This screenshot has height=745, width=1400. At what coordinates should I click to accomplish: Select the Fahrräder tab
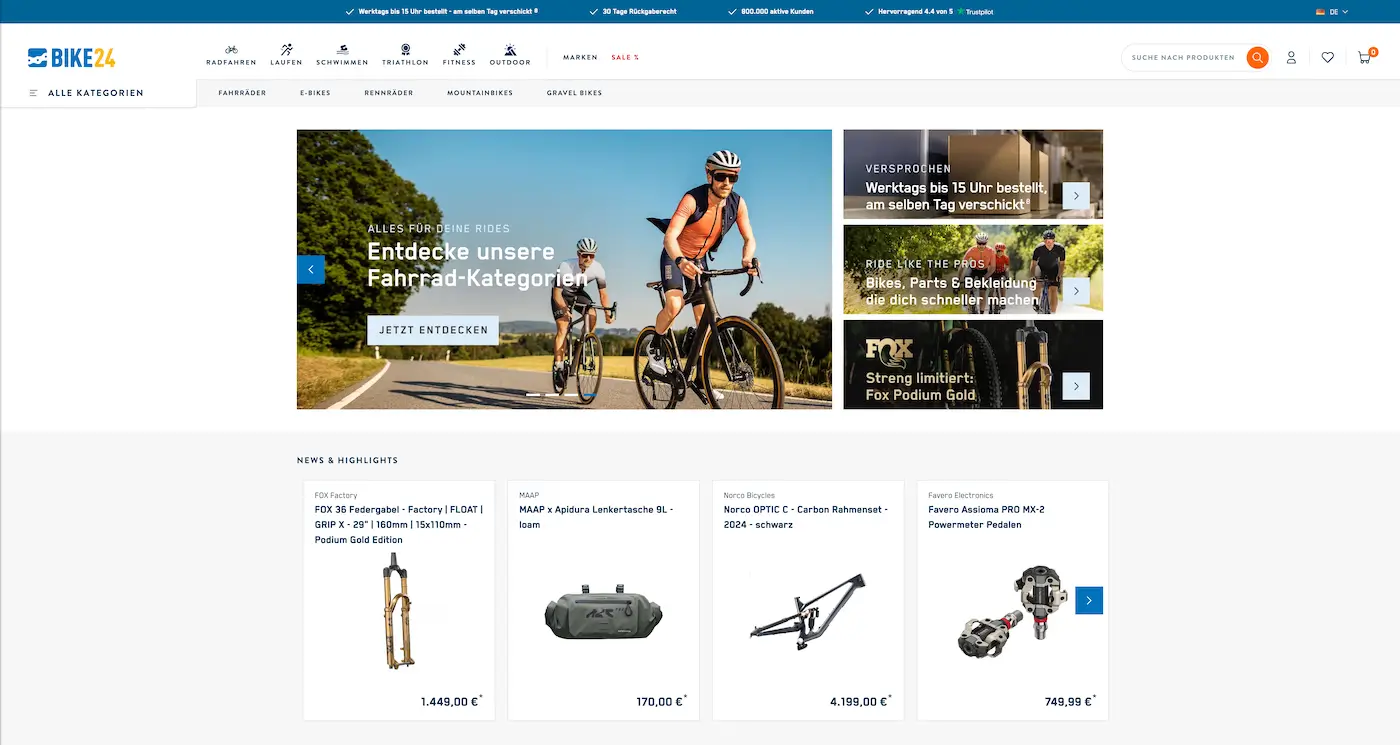click(242, 93)
